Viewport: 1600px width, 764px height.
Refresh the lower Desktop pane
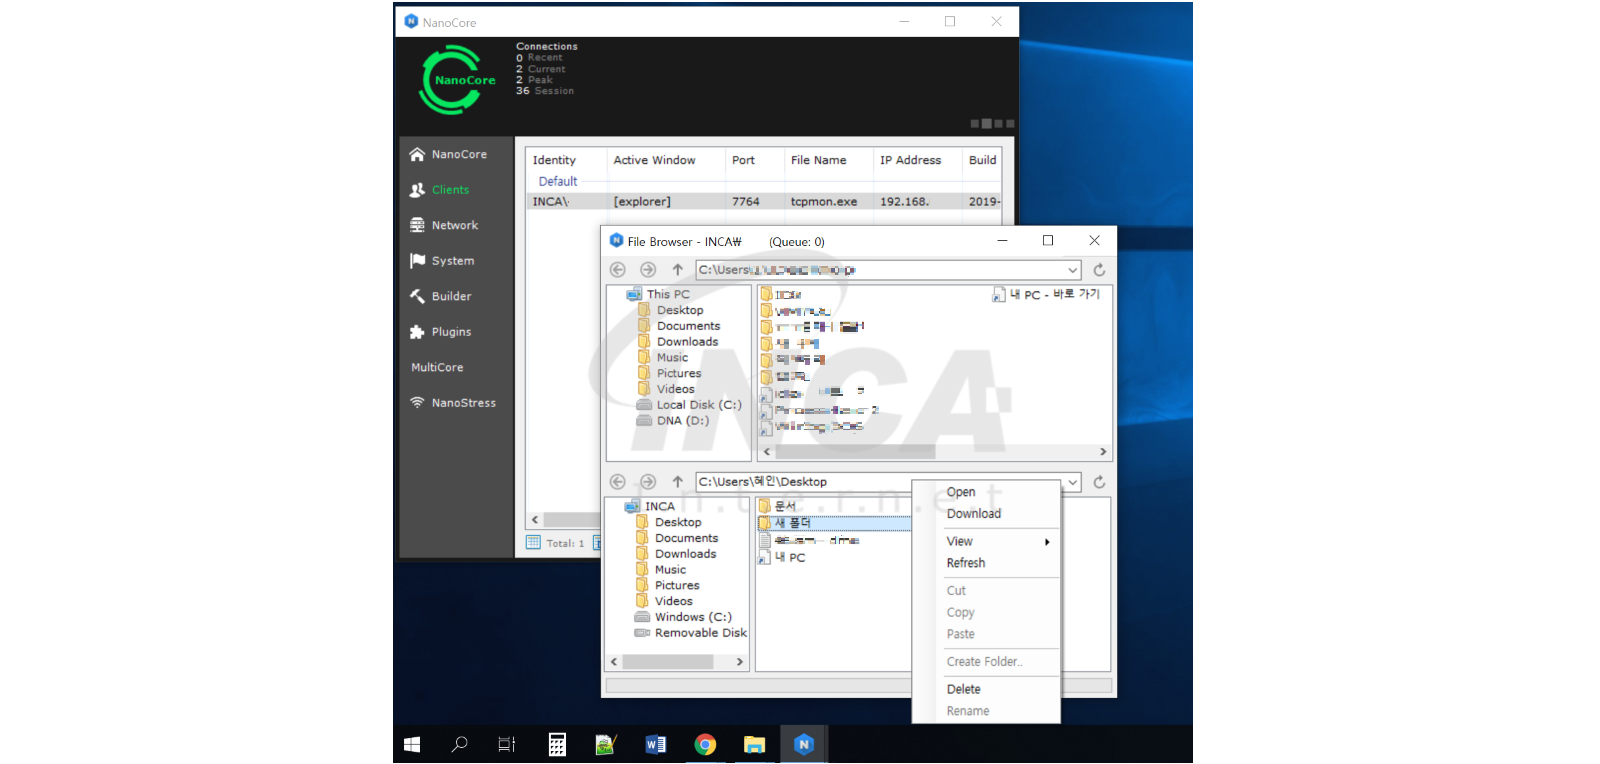click(x=1099, y=482)
